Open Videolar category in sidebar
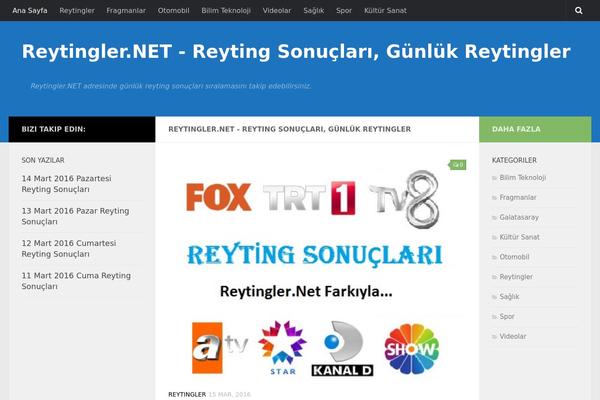 [513, 336]
